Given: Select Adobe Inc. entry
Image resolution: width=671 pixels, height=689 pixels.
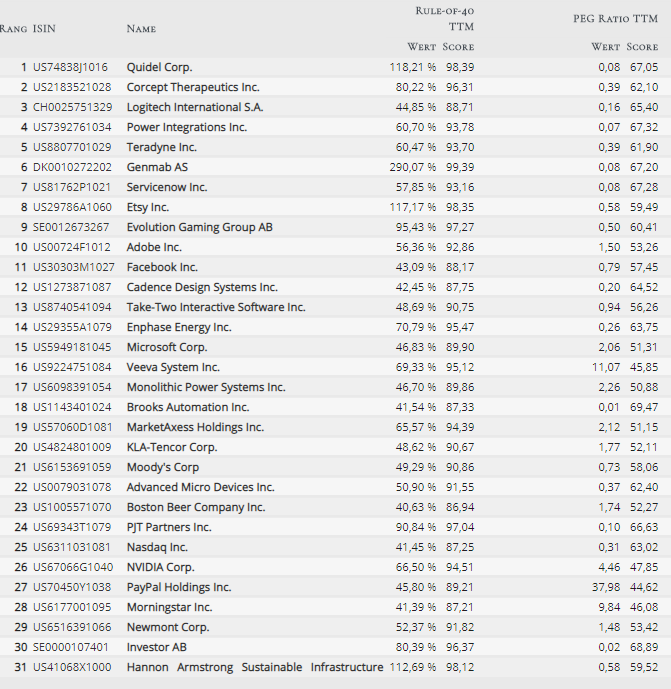Looking at the screenshot, I should point(154,247).
